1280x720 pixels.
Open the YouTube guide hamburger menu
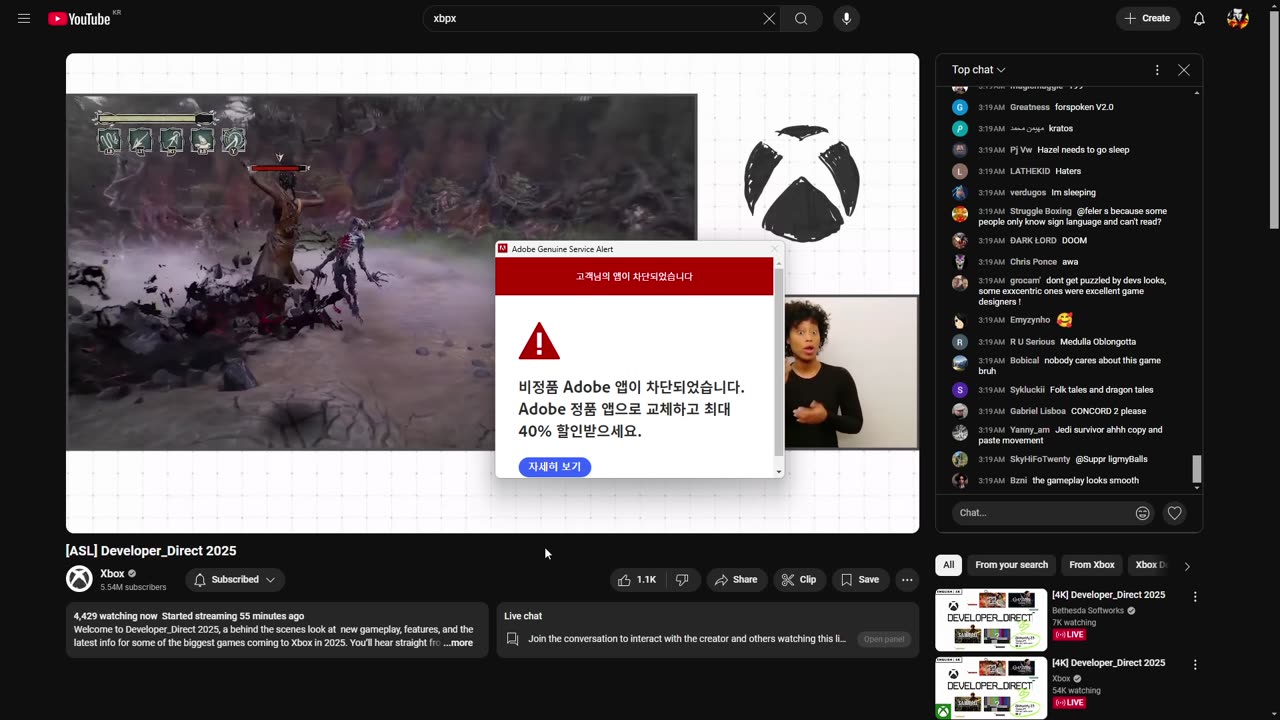24,19
